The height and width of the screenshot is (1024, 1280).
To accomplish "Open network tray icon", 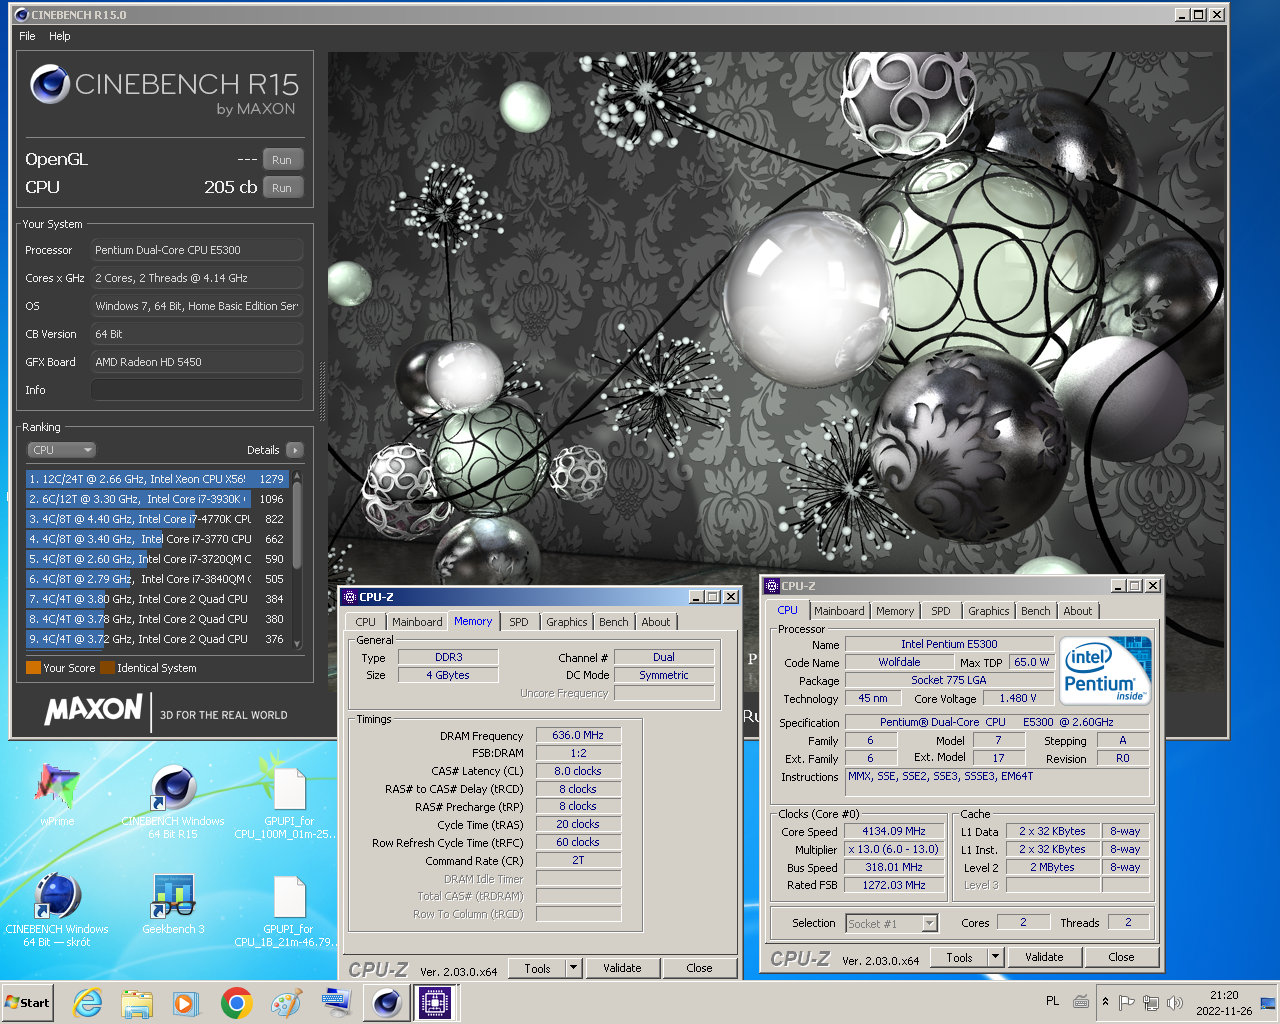I will click(x=1151, y=1002).
